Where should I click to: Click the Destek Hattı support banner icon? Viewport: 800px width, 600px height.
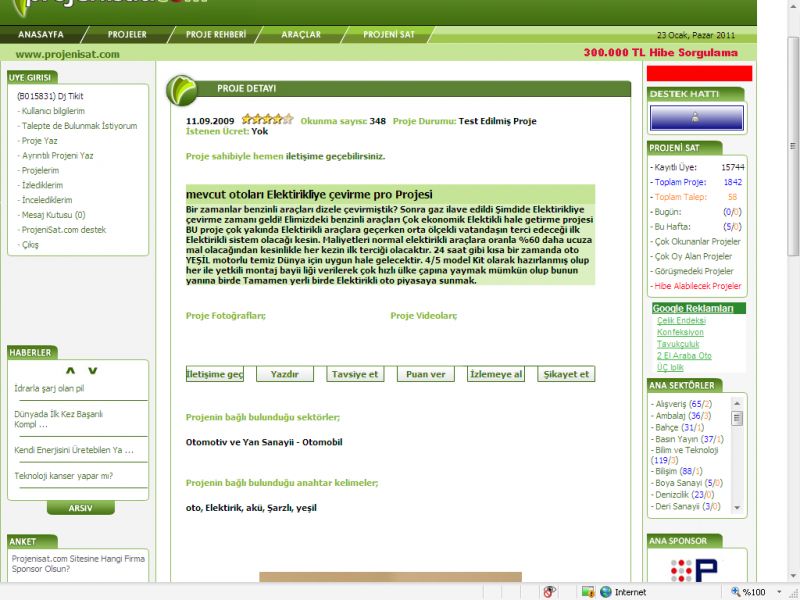click(696, 118)
